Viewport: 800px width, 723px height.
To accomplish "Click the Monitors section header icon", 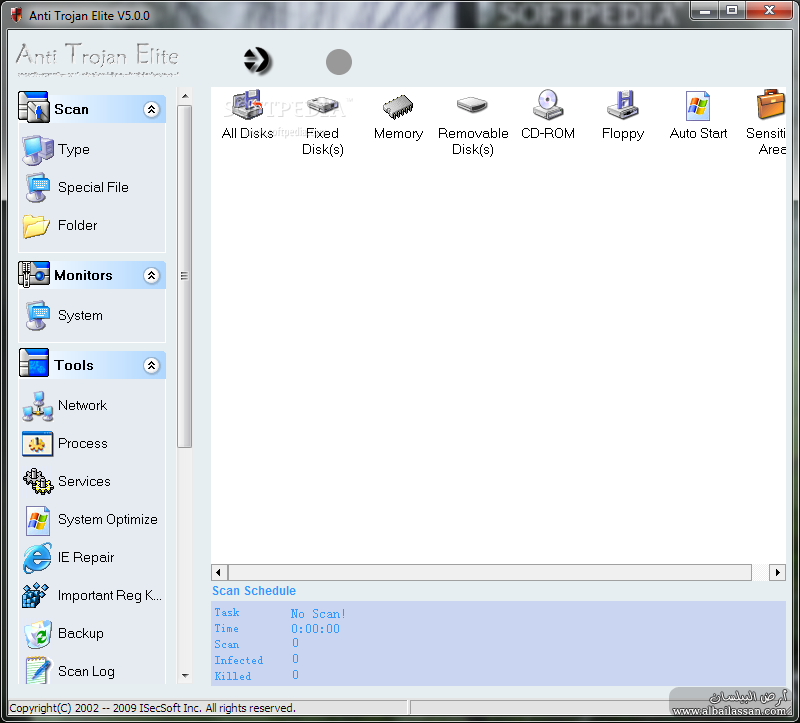I will 34,274.
